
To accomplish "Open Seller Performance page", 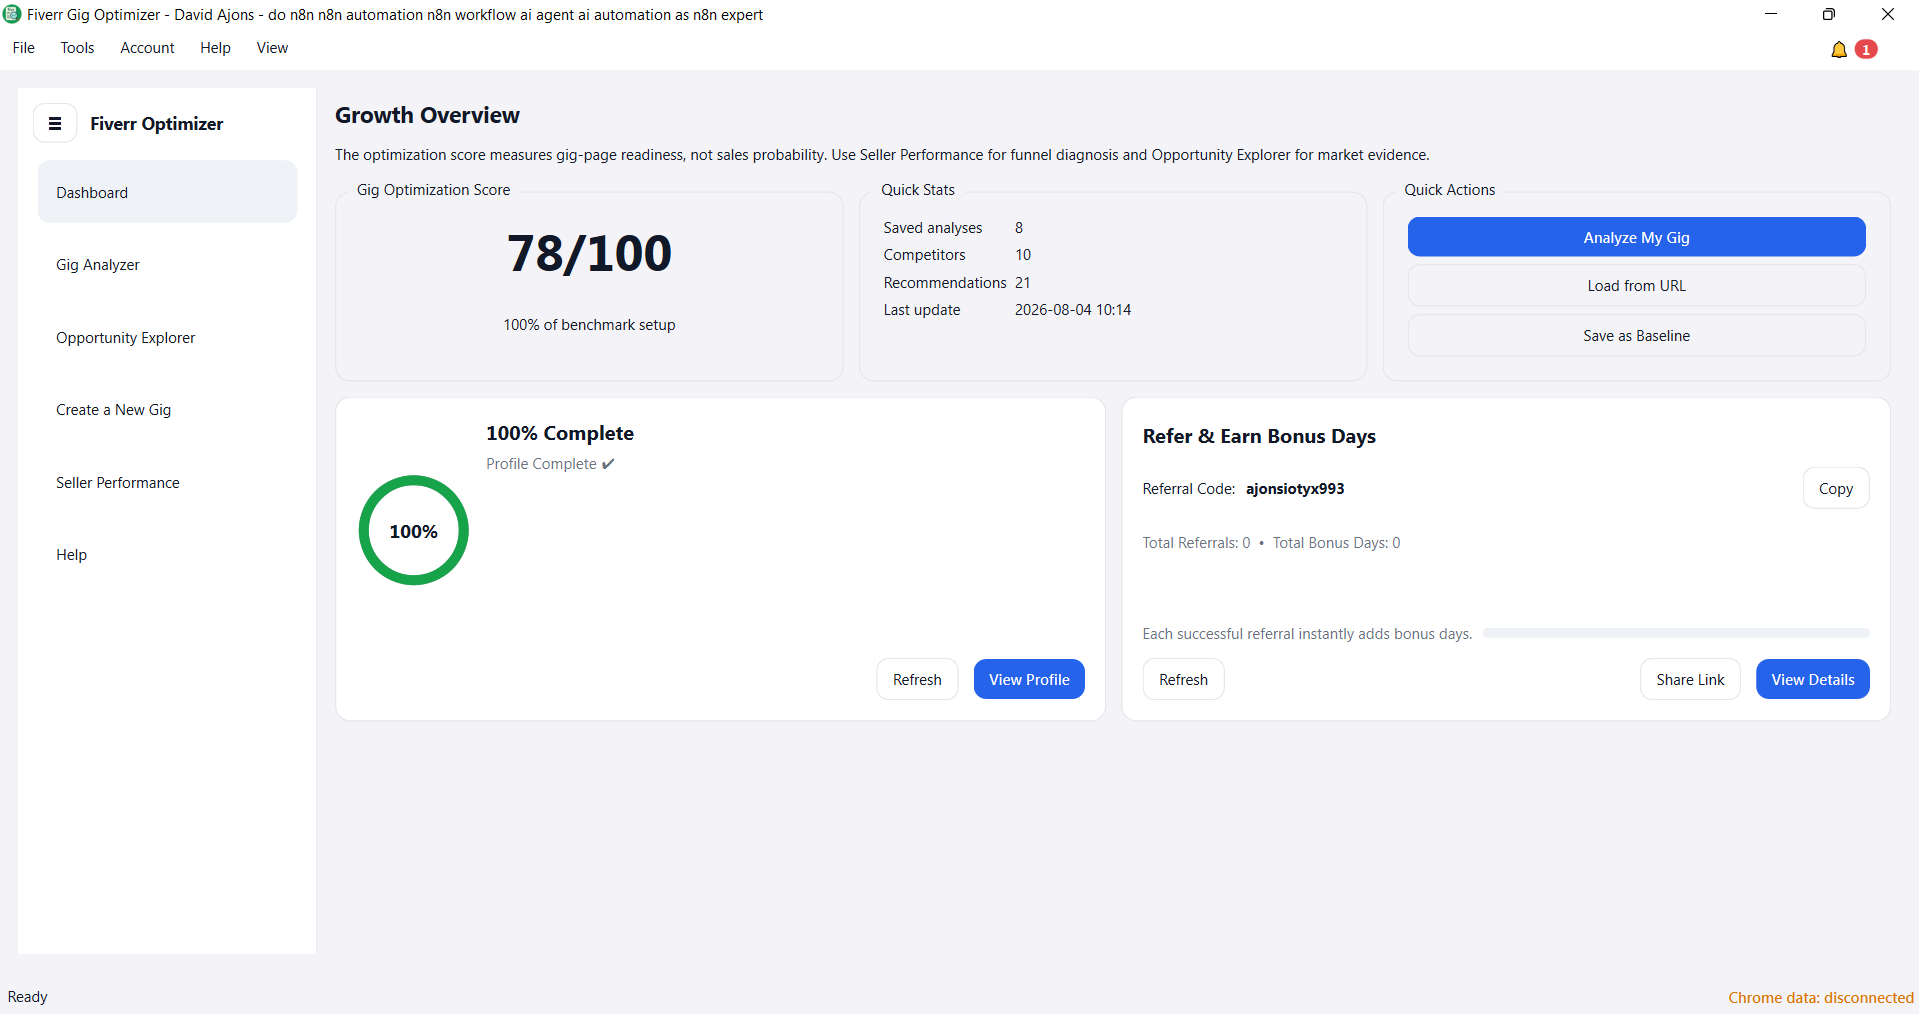I will (167, 483).
